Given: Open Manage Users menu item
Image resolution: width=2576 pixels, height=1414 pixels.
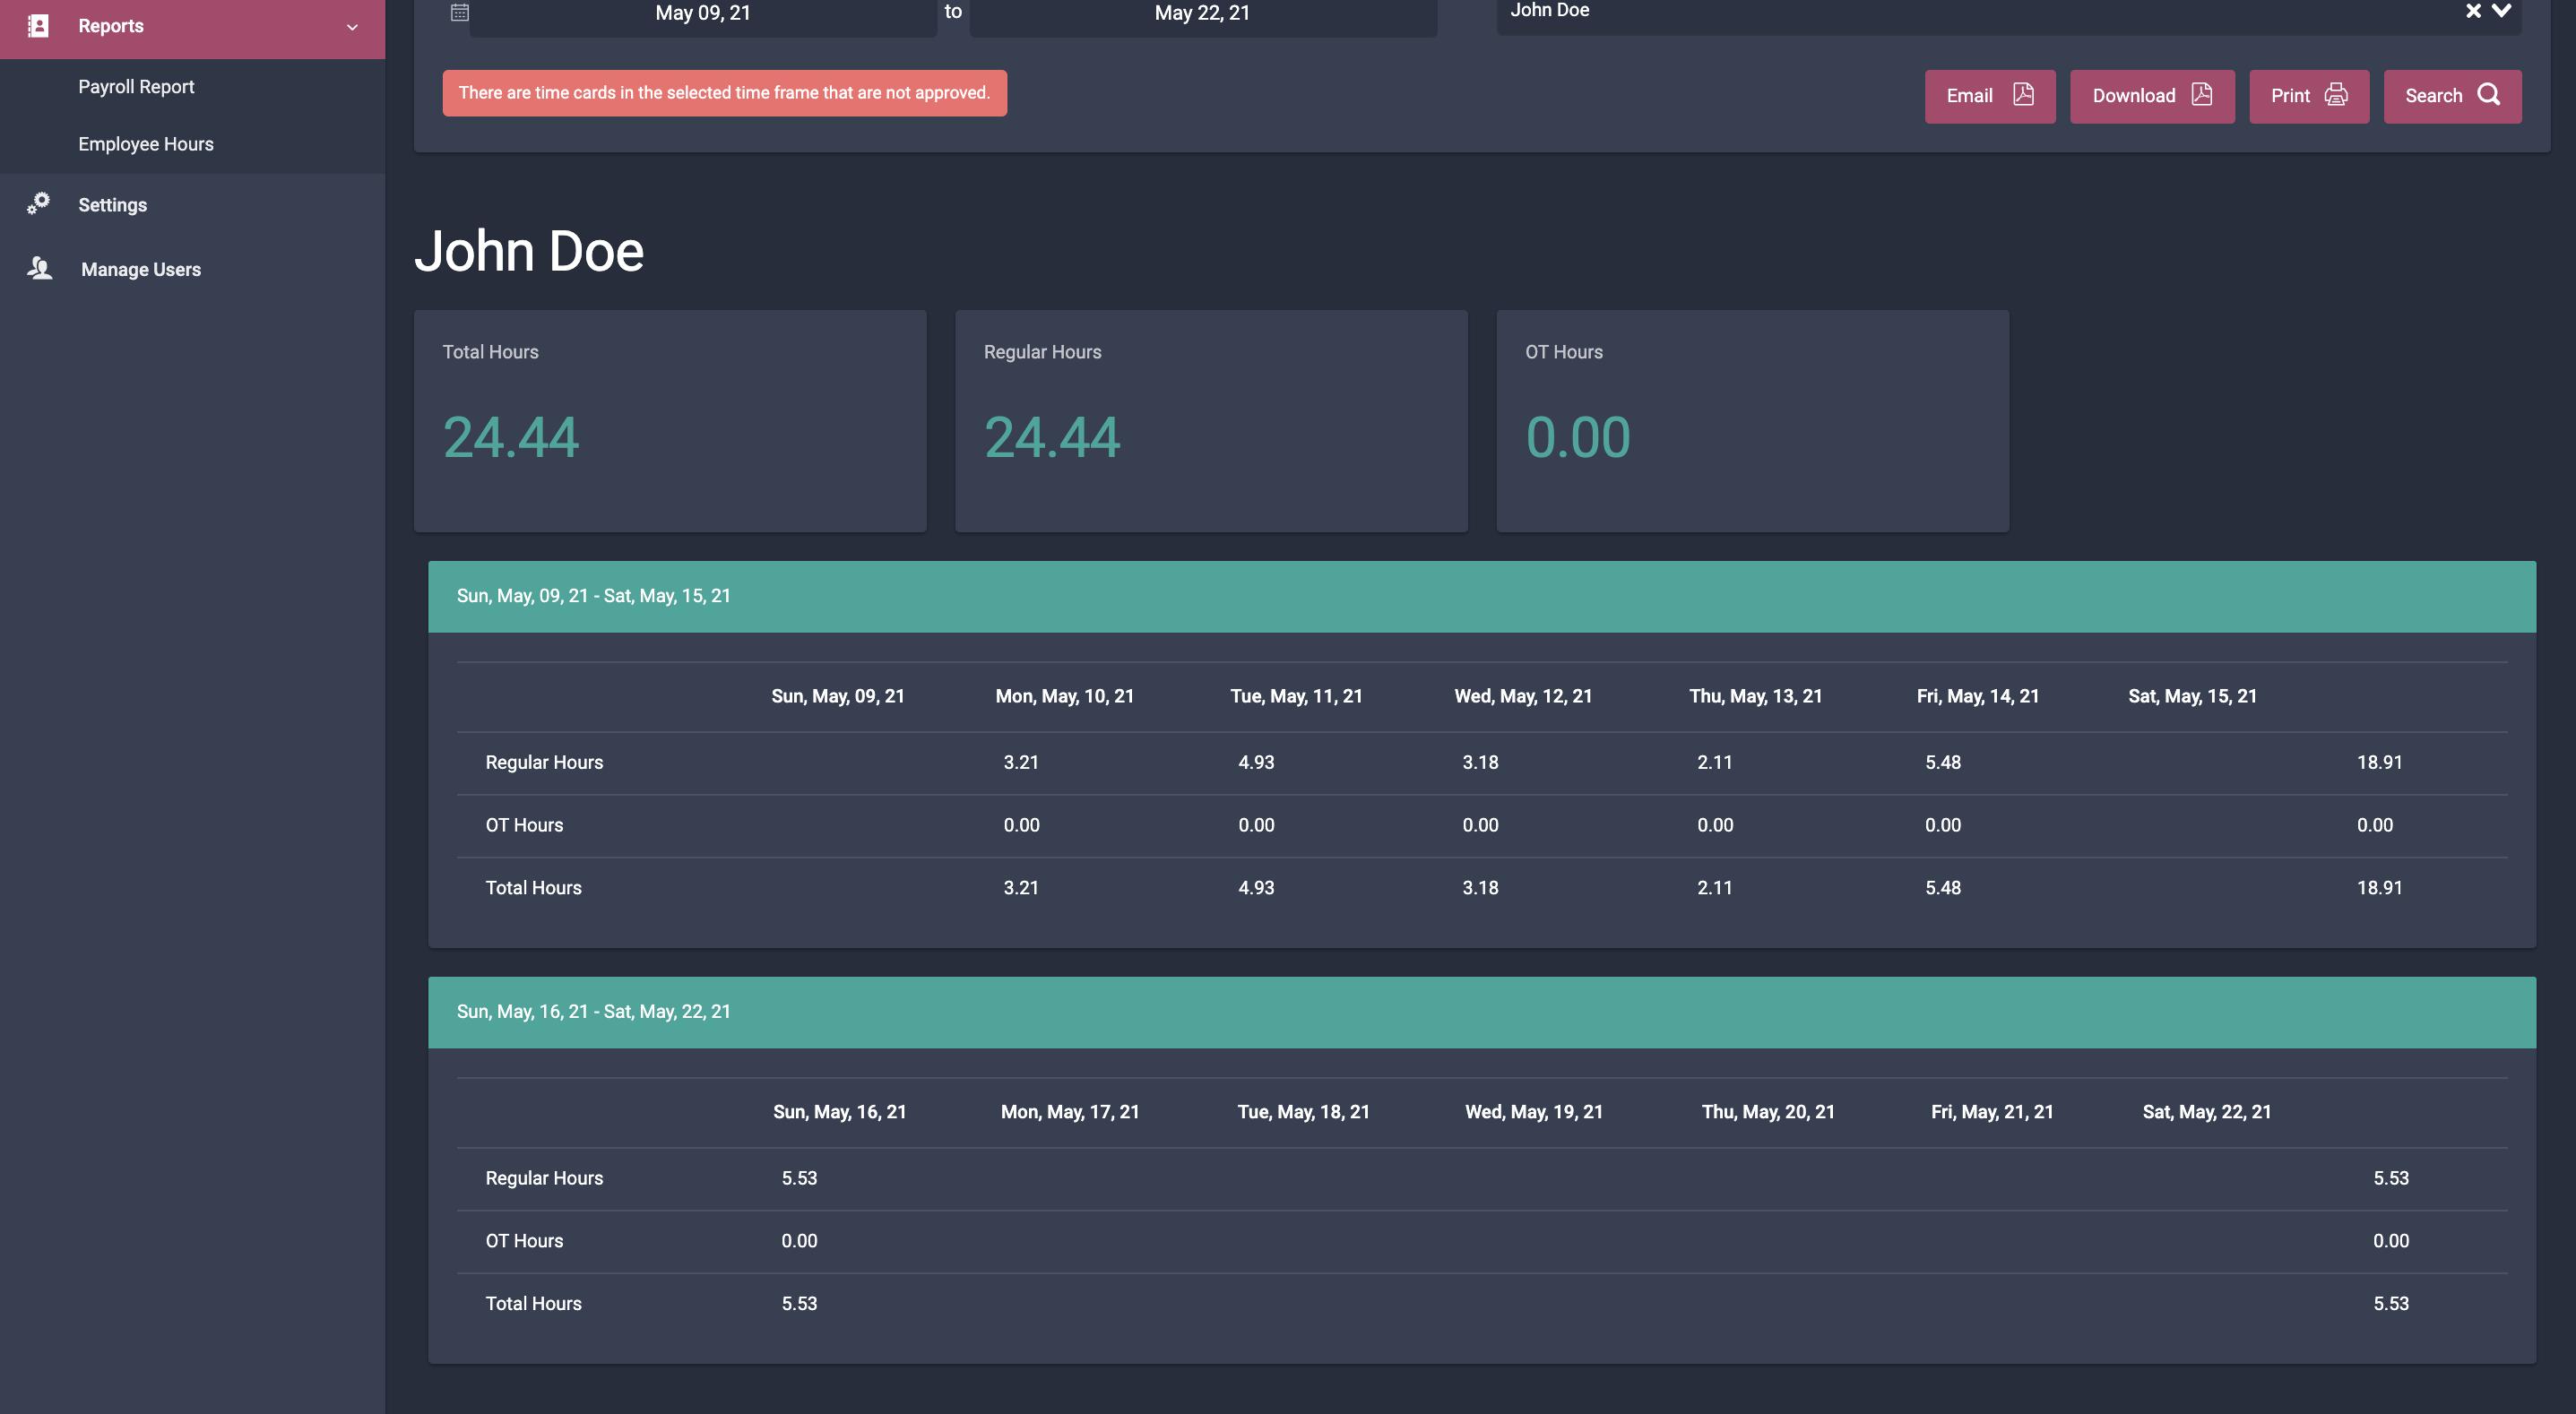Looking at the screenshot, I should coord(141,269).
